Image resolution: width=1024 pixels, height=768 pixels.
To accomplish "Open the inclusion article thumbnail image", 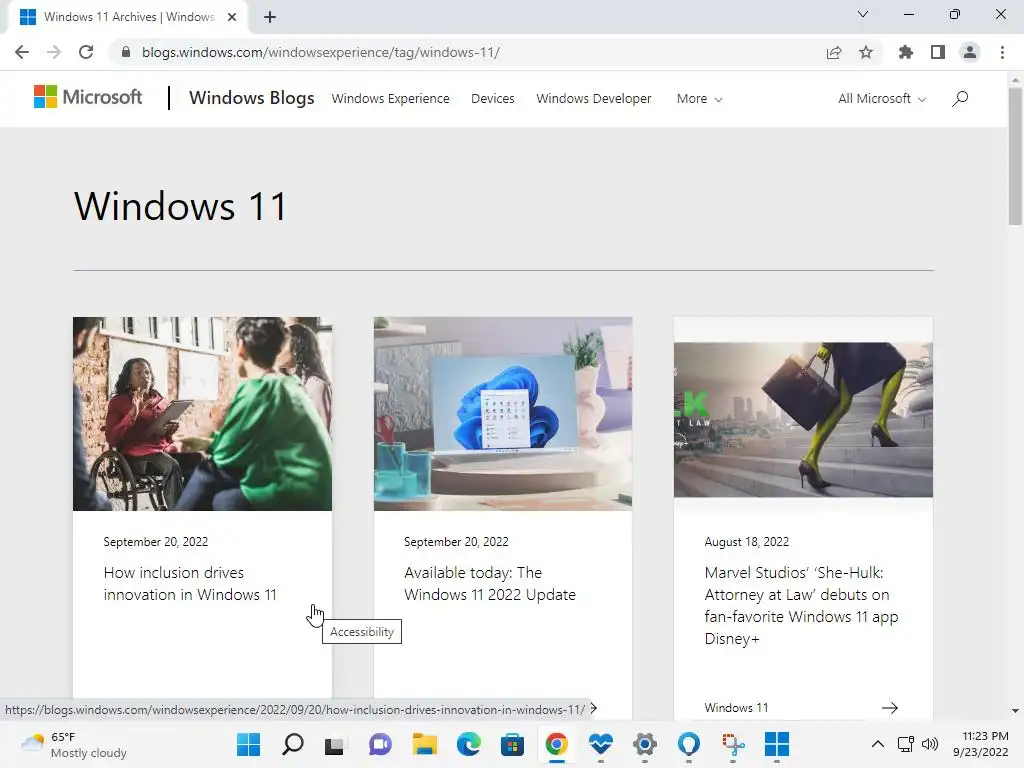I will (x=202, y=414).
